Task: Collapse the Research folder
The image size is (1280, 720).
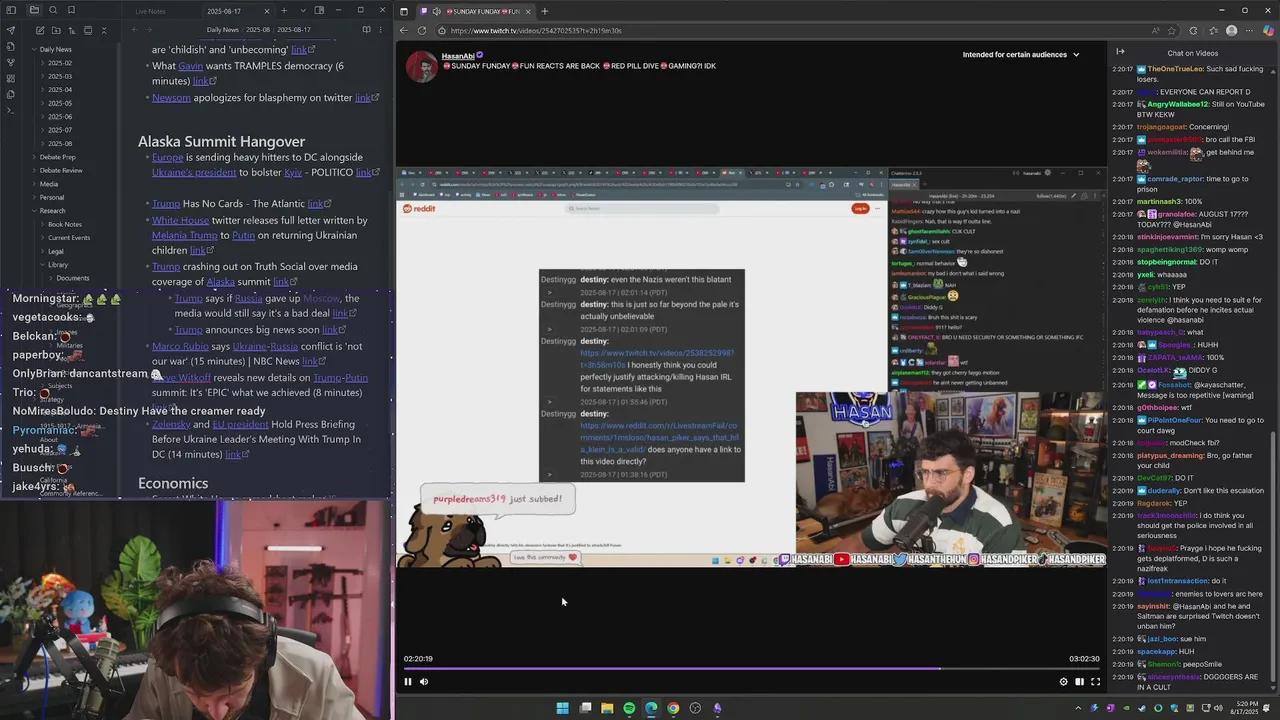Action: 52,211
